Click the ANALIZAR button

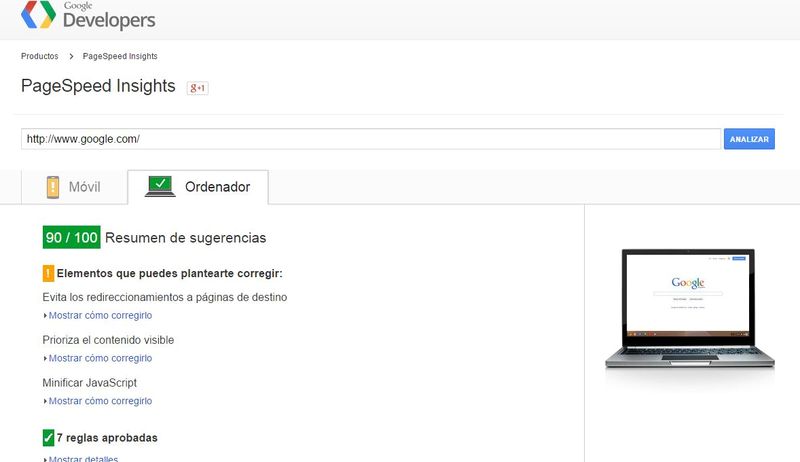click(749, 139)
